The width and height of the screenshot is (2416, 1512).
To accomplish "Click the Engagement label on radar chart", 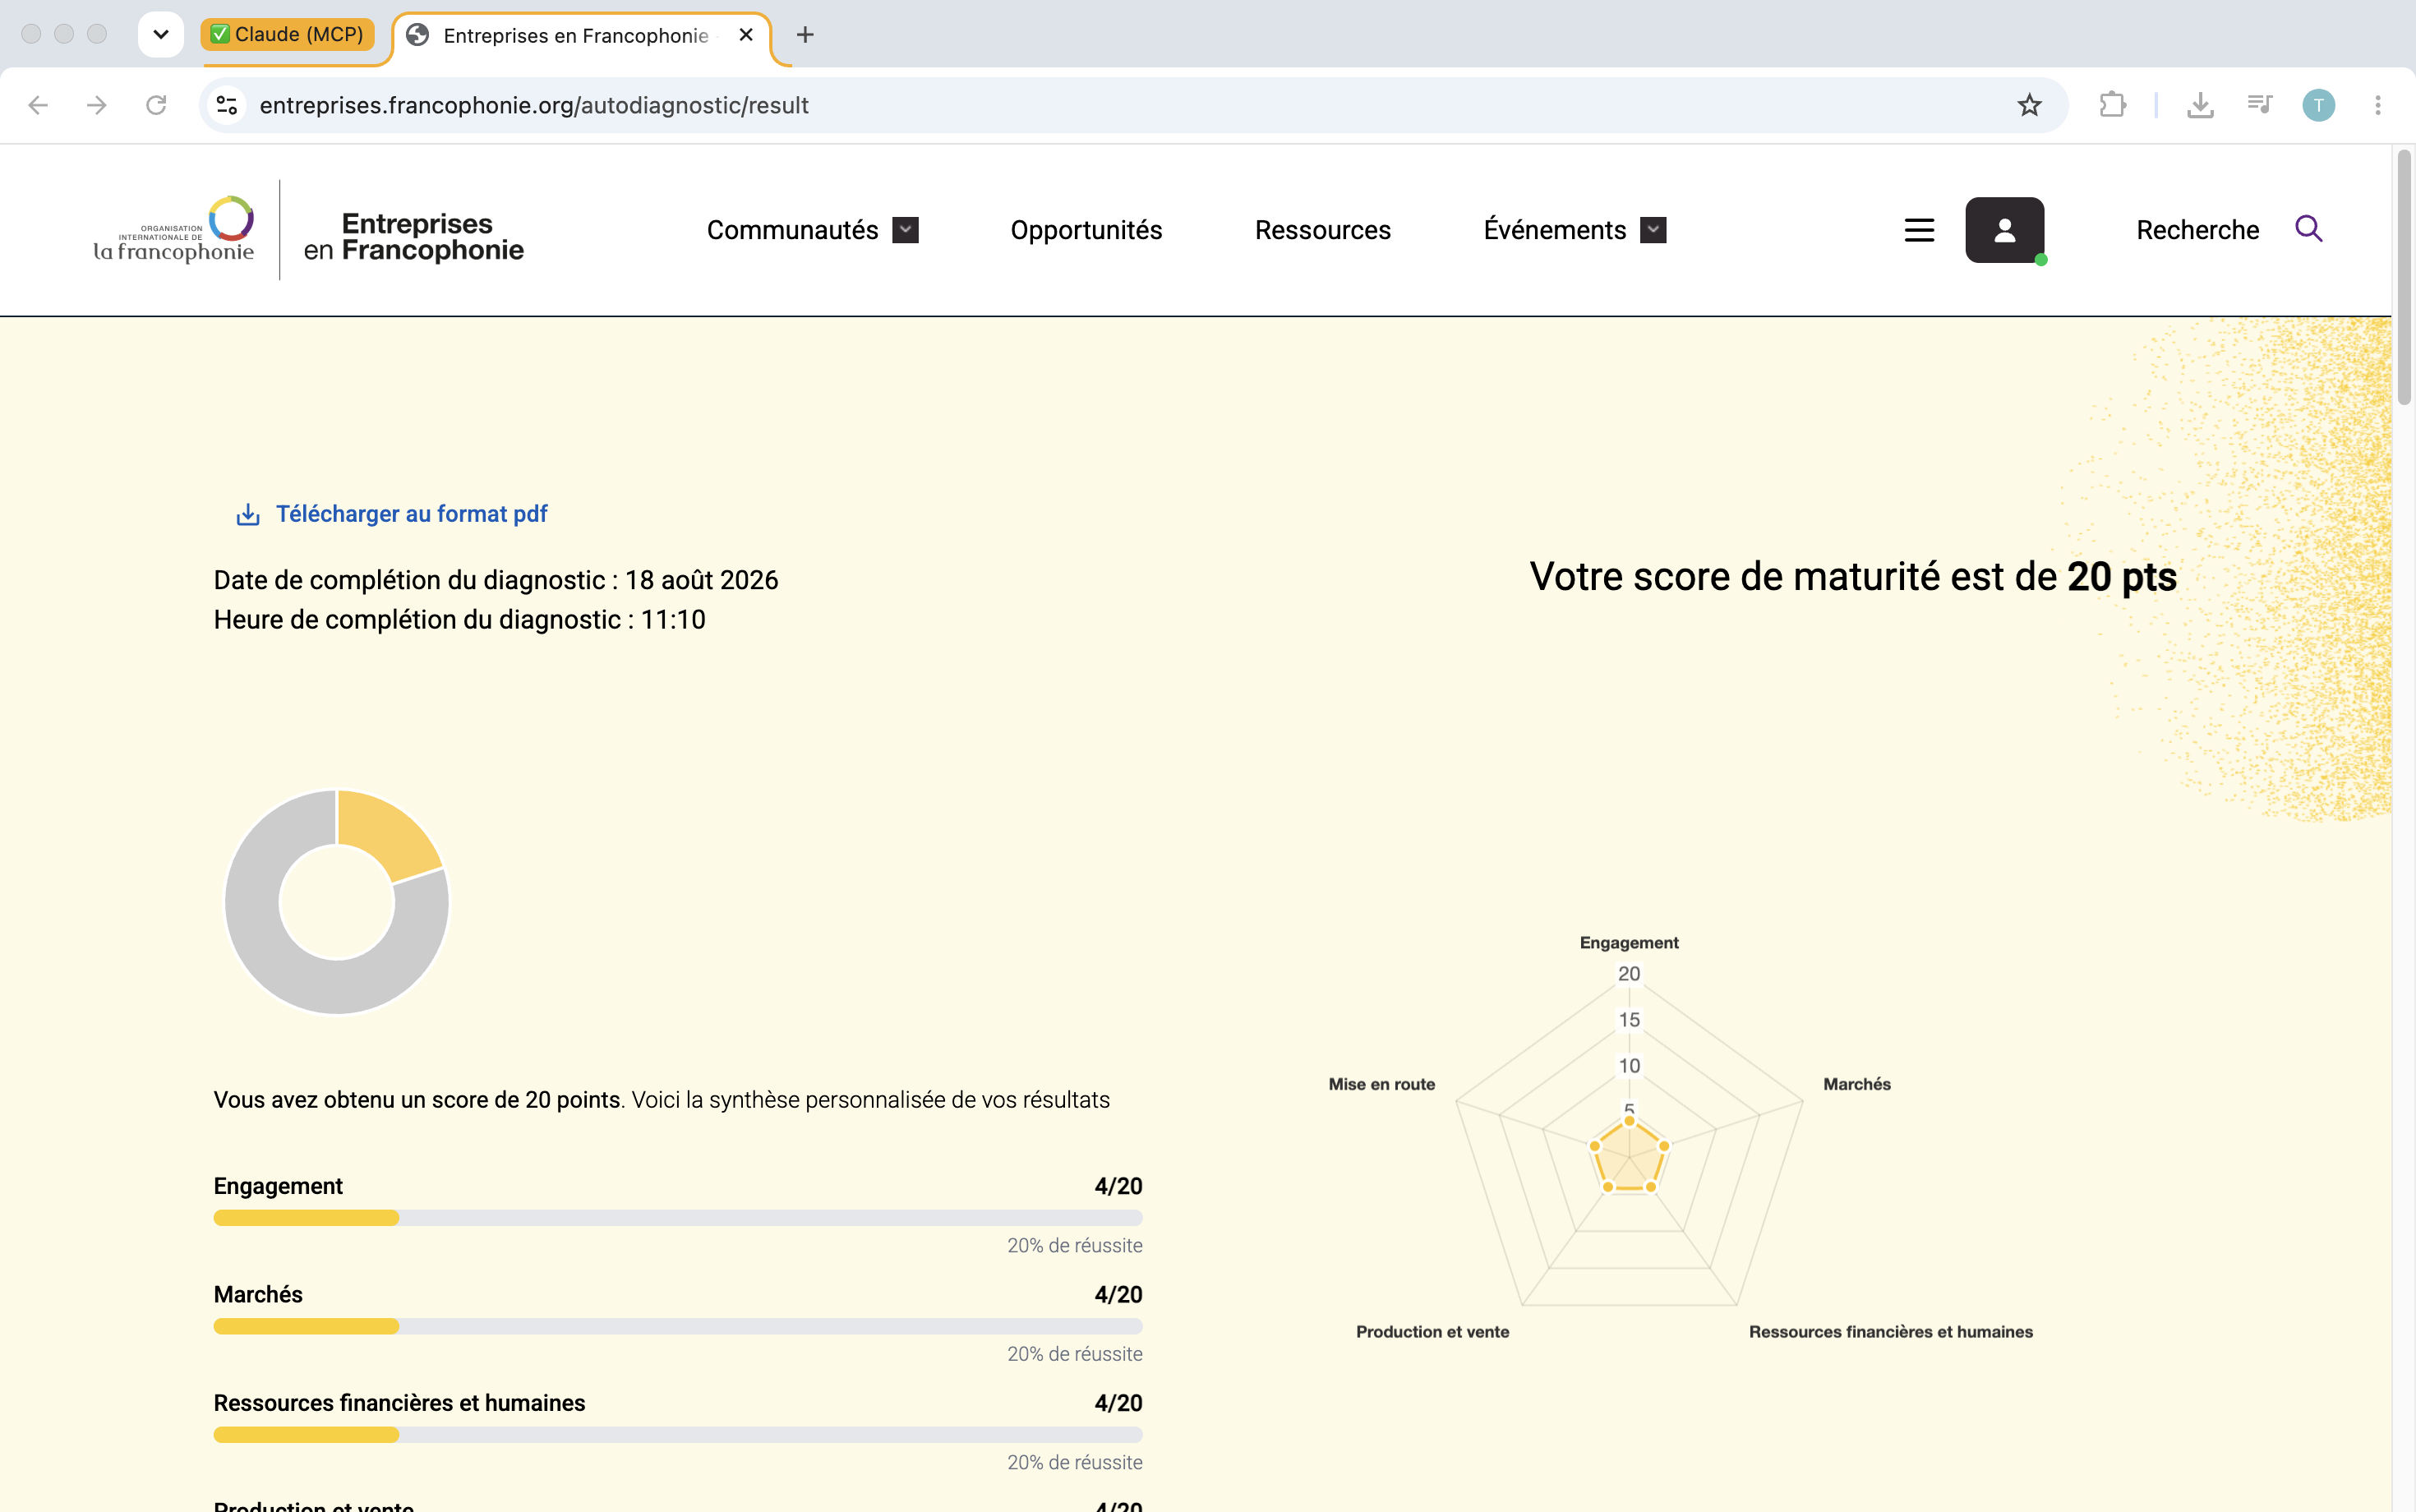I will coord(1629,943).
